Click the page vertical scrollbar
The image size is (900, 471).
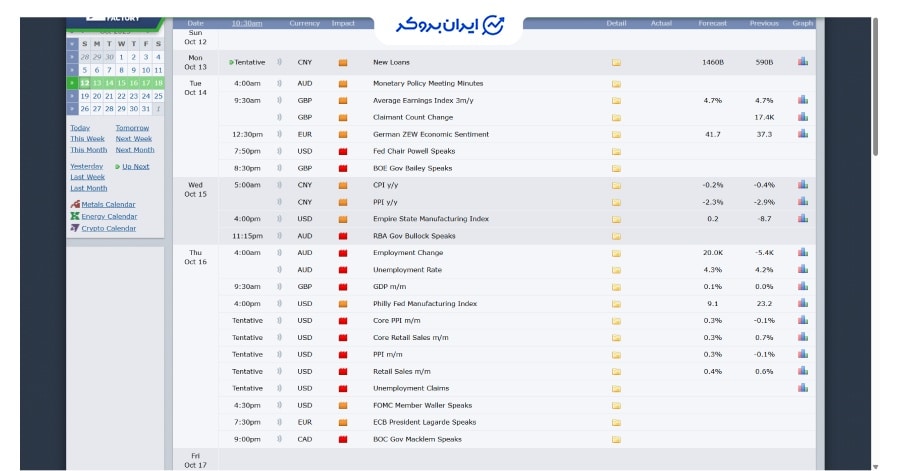coord(877,90)
